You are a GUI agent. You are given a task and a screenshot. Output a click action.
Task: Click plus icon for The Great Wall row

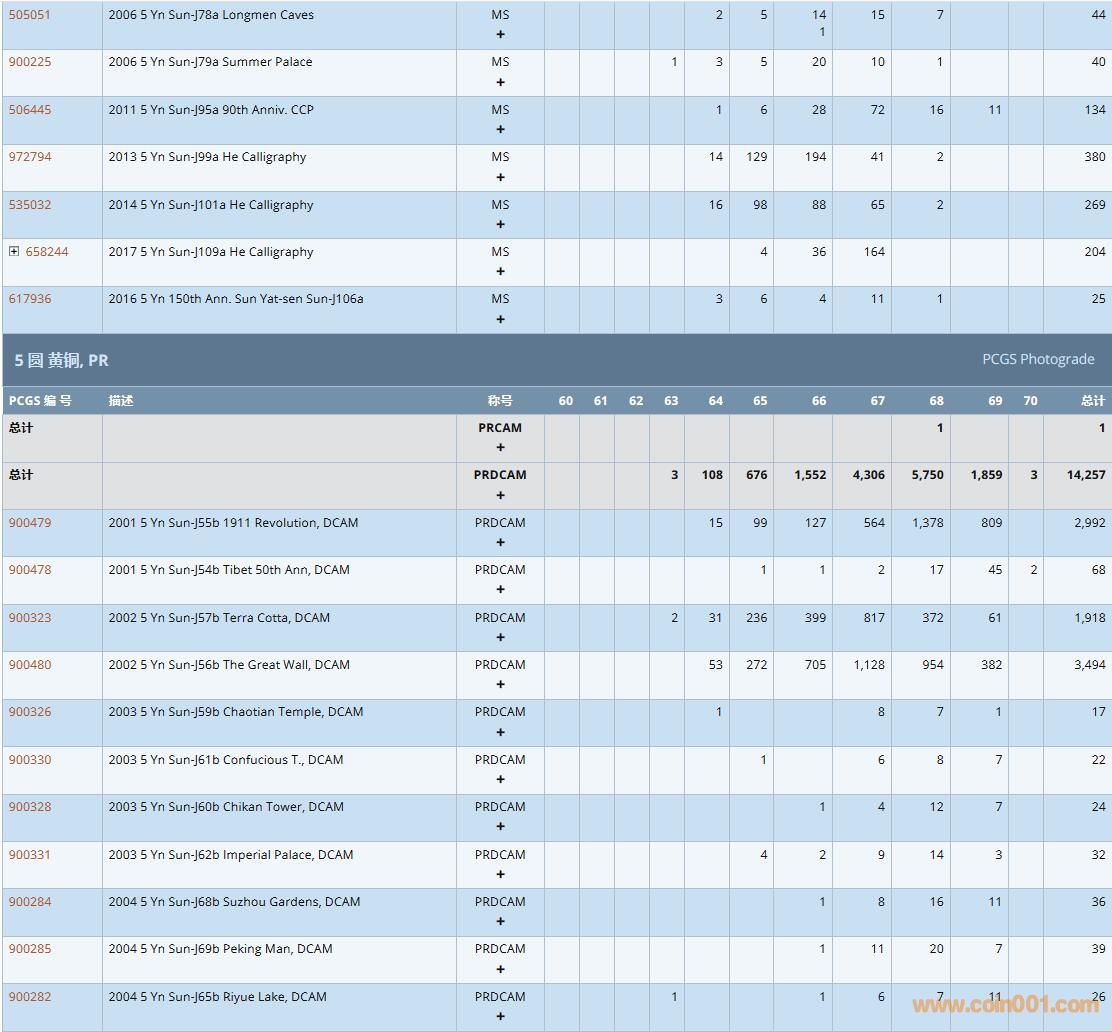coord(500,685)
